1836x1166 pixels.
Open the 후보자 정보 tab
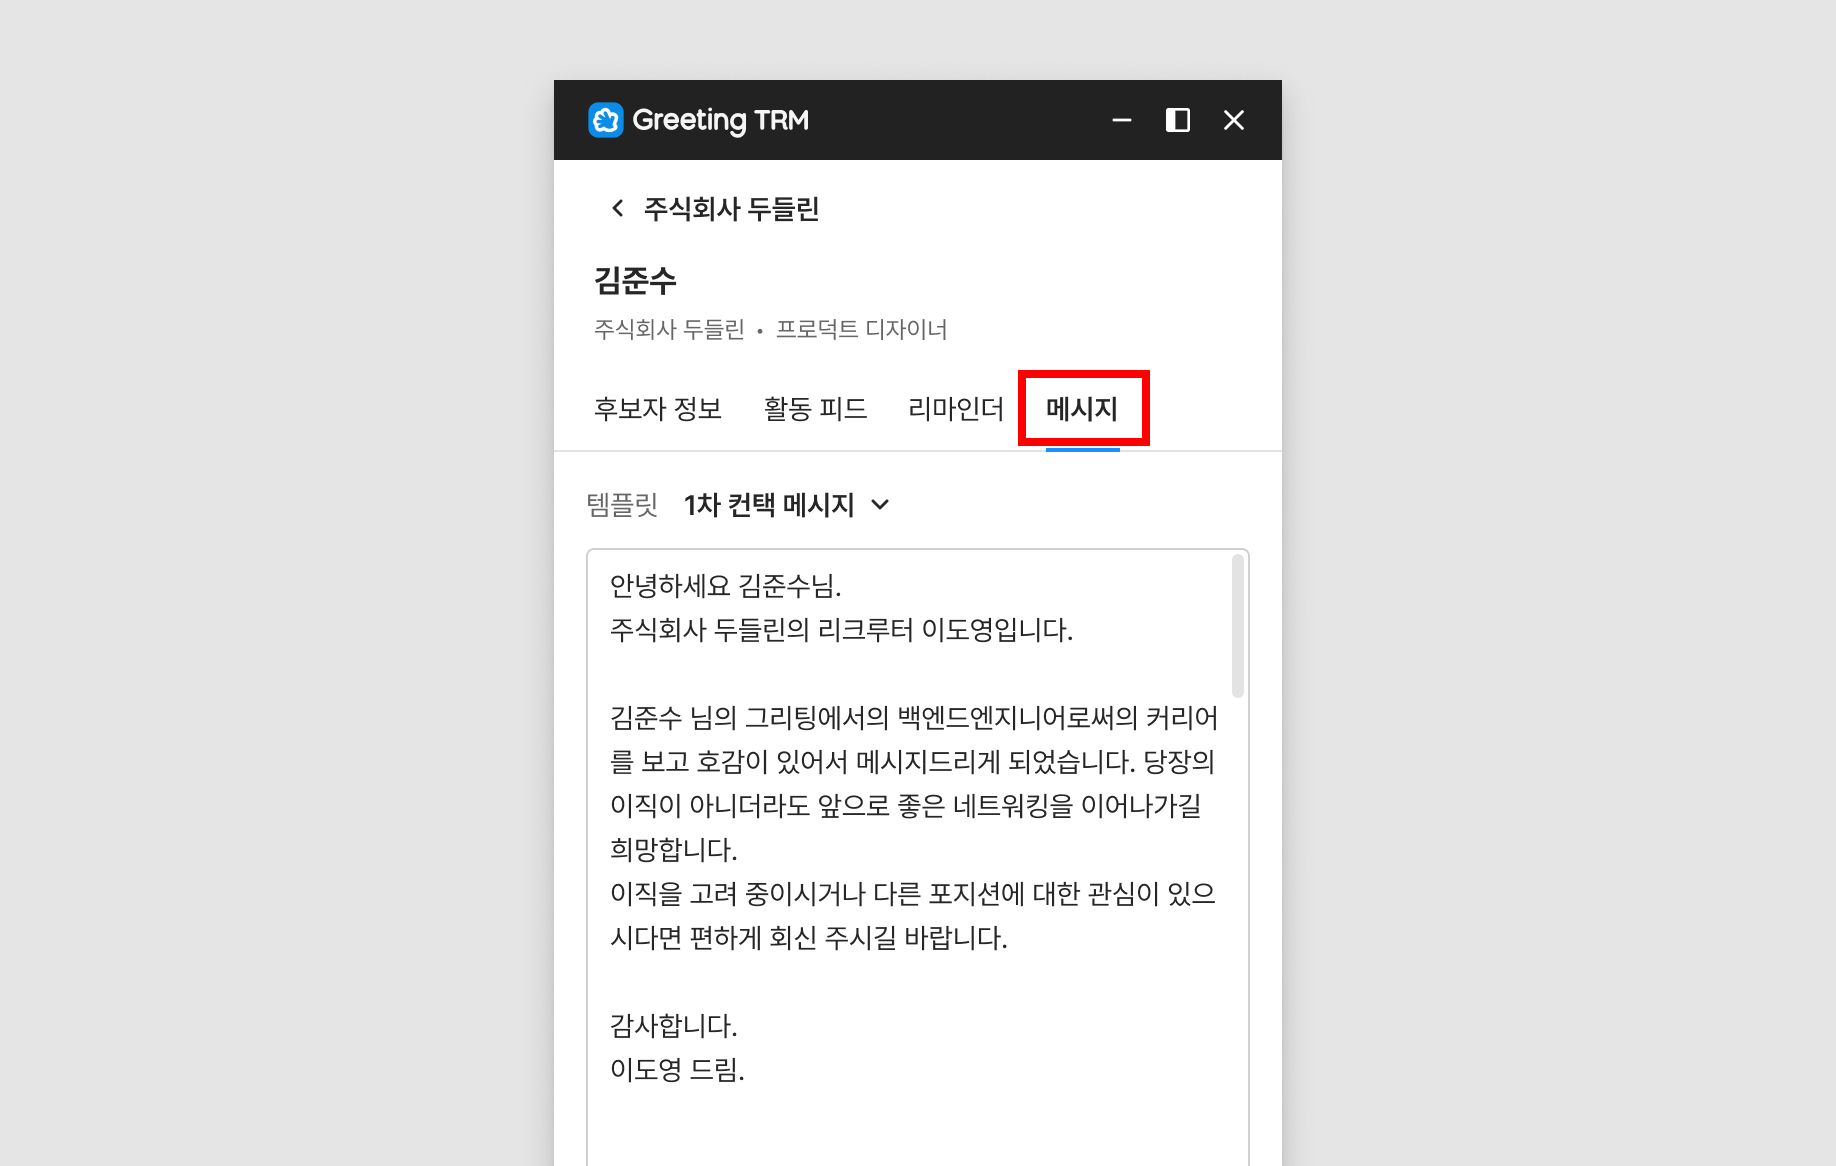658,409
